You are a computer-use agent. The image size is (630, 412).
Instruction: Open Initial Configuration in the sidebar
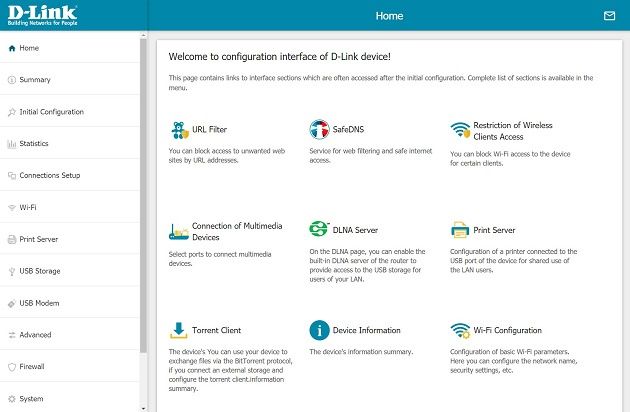pos(70,112)
